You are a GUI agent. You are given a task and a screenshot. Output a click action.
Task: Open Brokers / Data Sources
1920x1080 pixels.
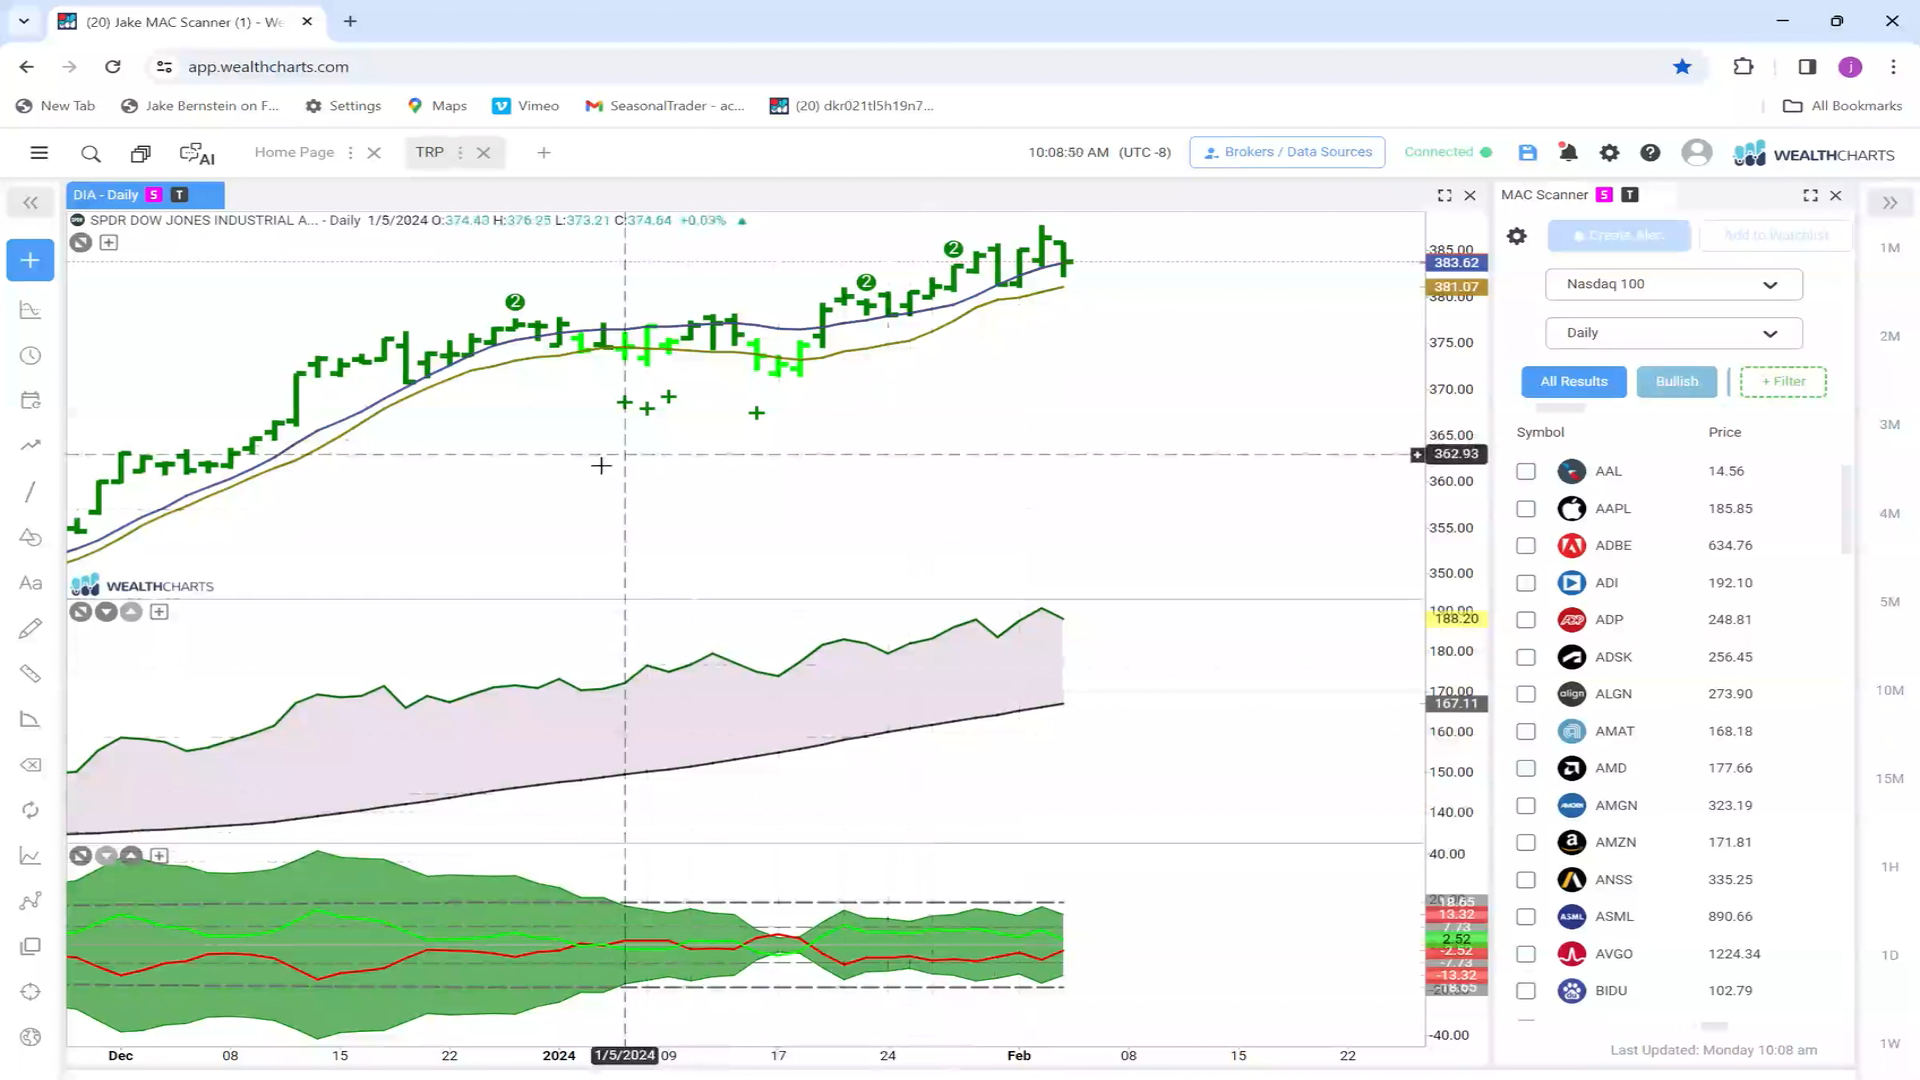click(x=1287, y=152)
